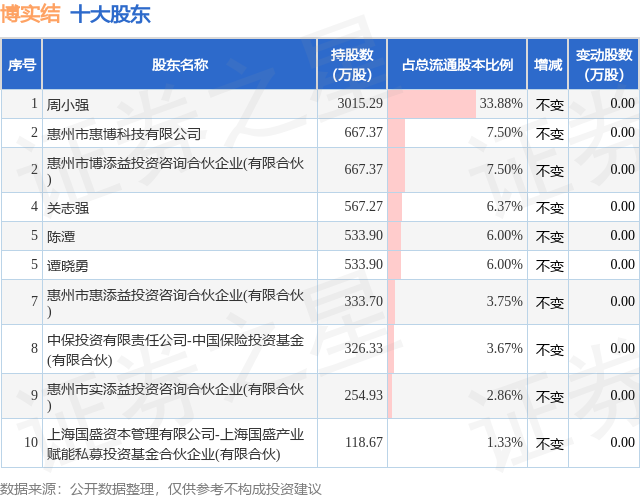Select shareholding value 118.67
Viewport: 640px width, 498px height.
(364, 442)
